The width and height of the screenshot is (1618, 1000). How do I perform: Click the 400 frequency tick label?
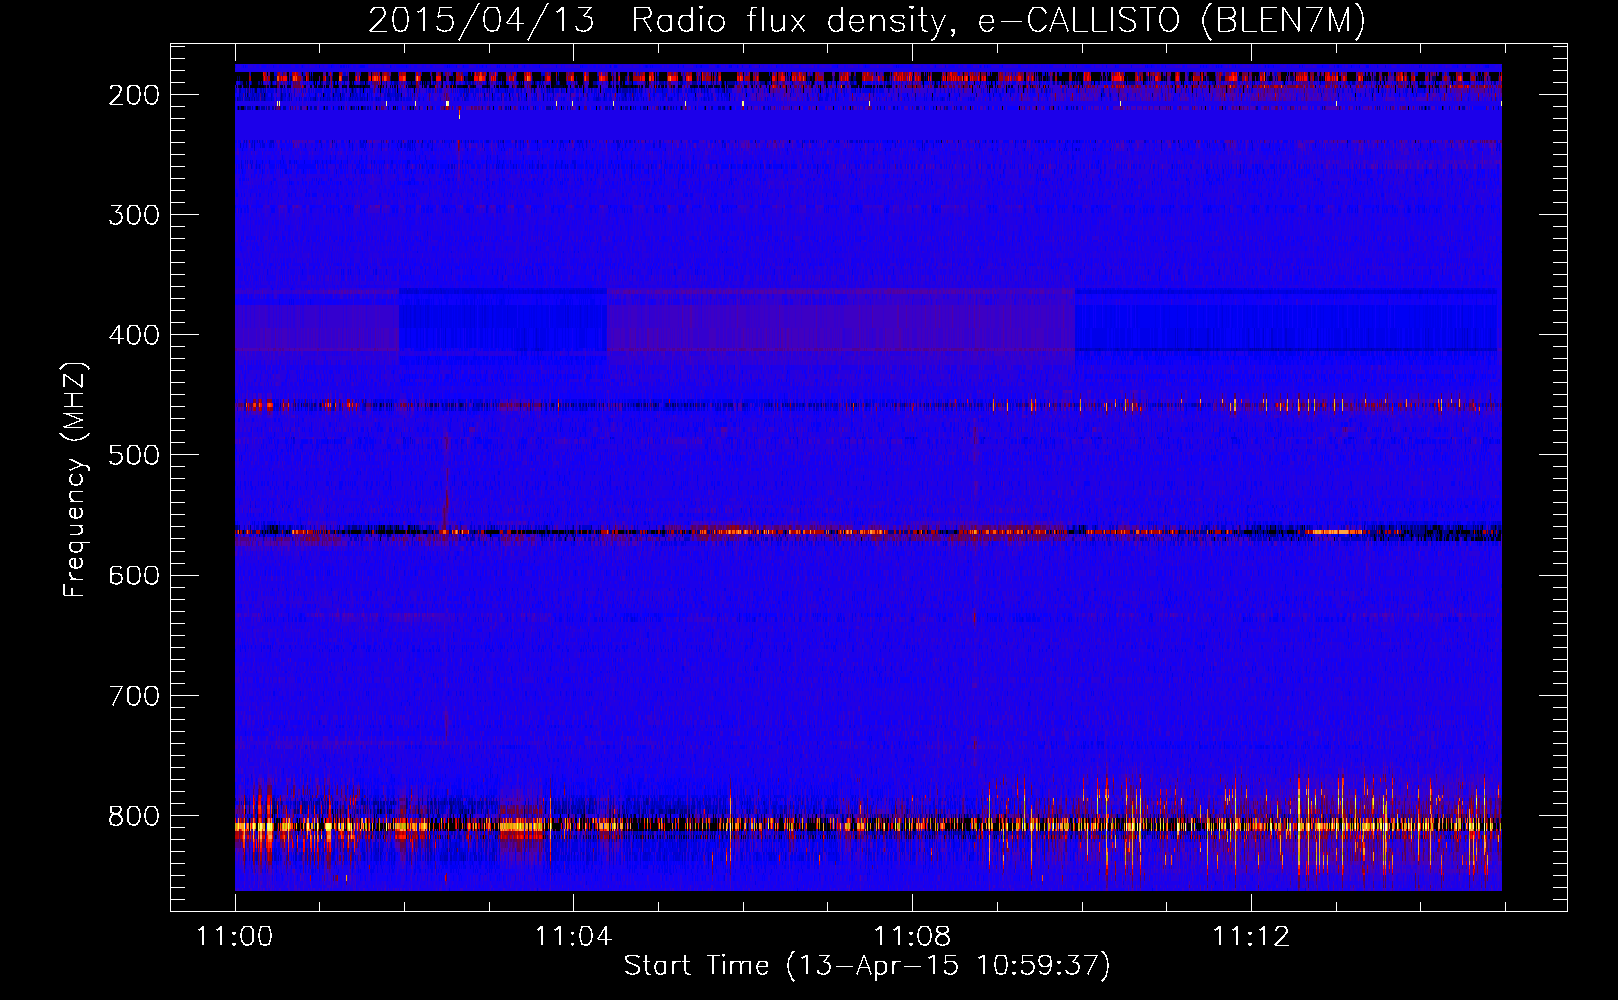click(x=134, y=335)
